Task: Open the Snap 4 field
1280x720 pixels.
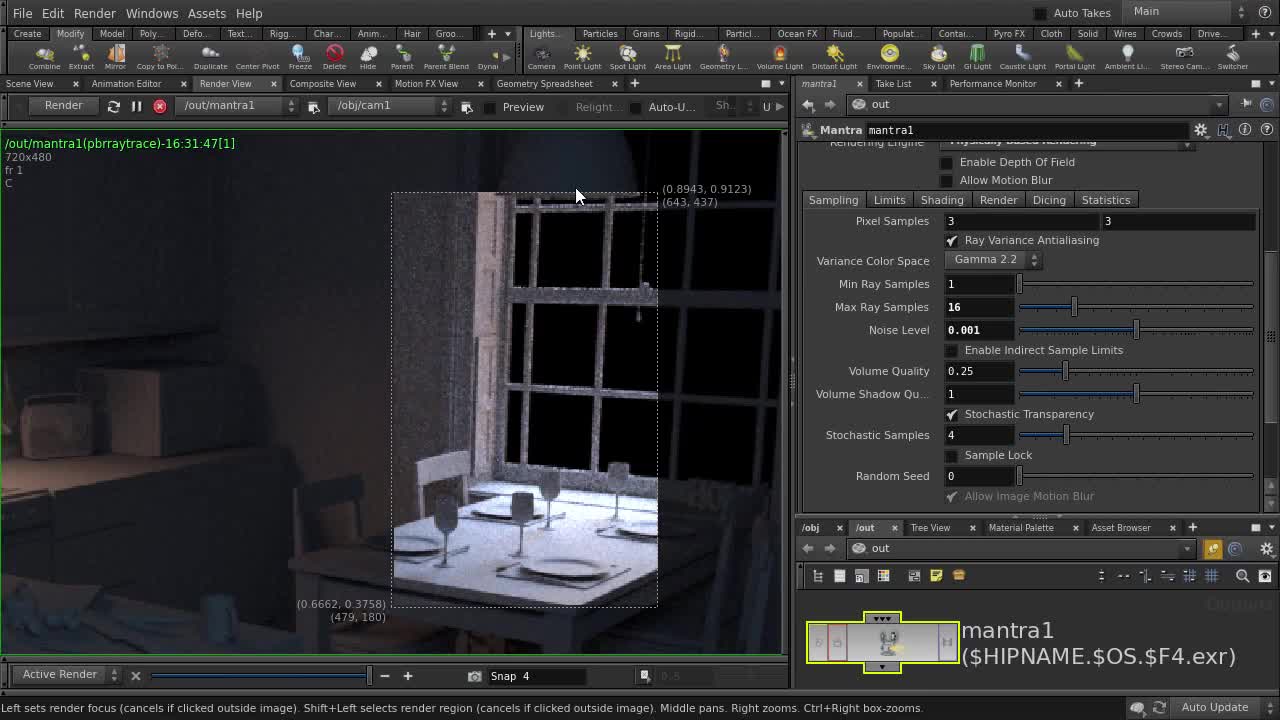Action: point(535,676)
